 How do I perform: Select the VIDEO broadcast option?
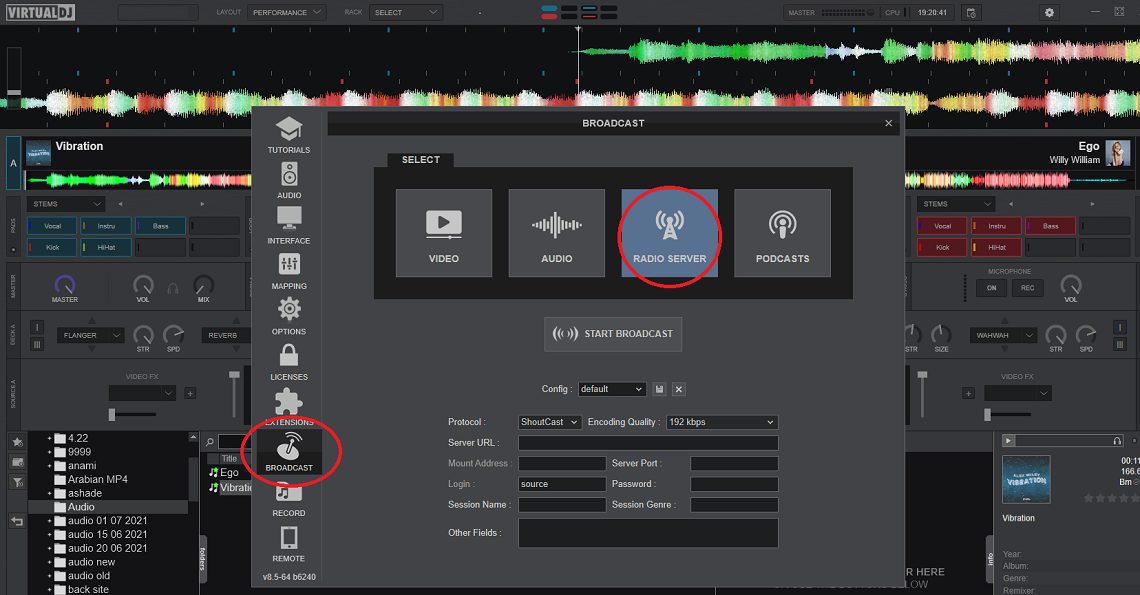[443, 232]
